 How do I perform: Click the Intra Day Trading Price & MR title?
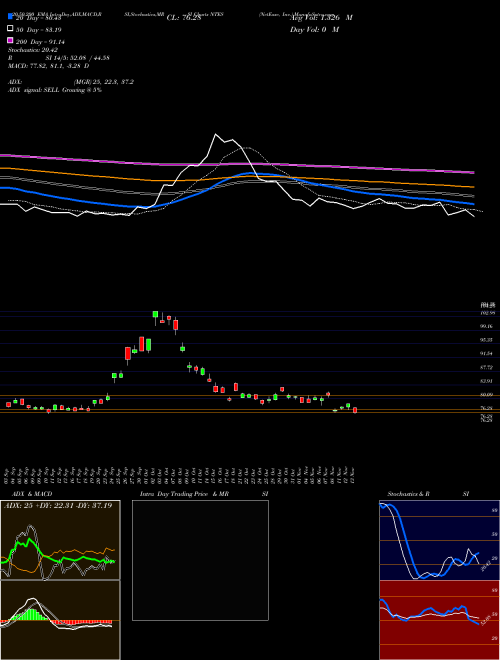pos(184,494)
